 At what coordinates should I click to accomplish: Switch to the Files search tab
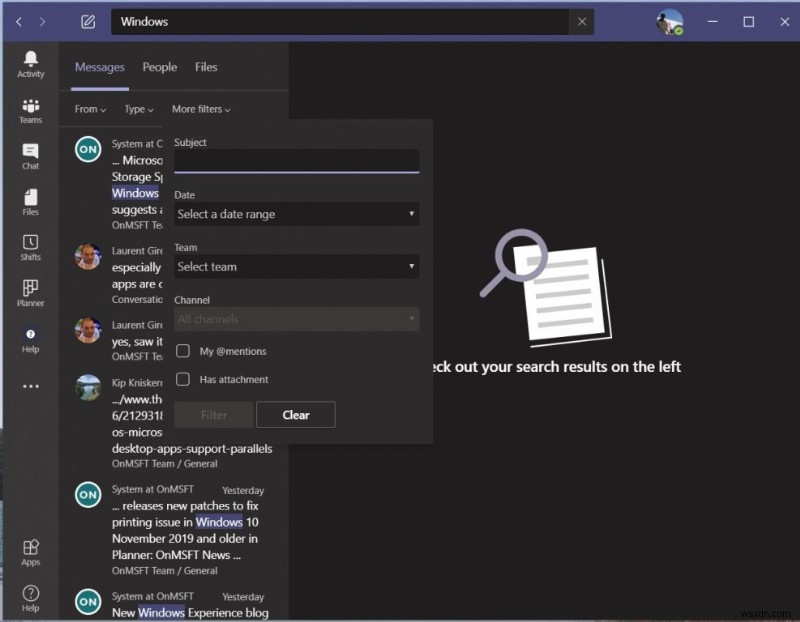[205, 67]
